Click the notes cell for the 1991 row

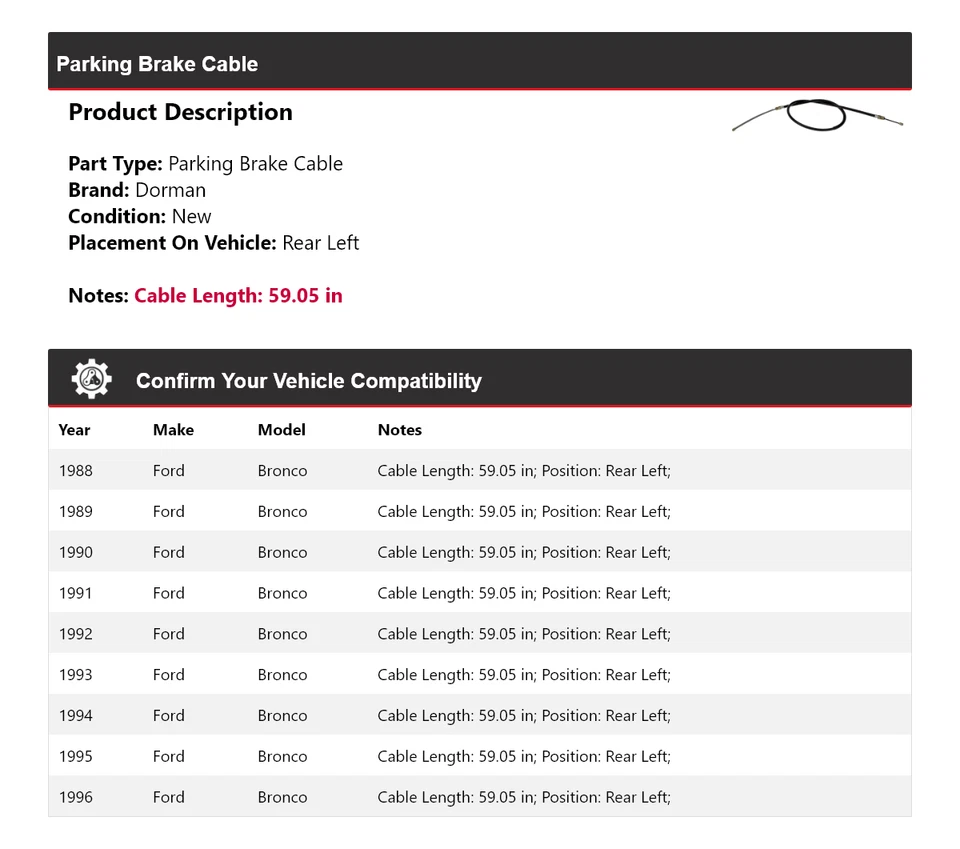coord(523,593)
